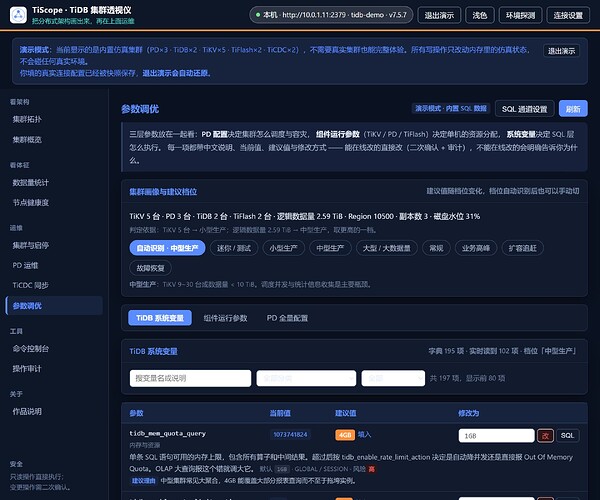
Task: Switch to light theme with 浅色 button
Action: pos(479,15)
